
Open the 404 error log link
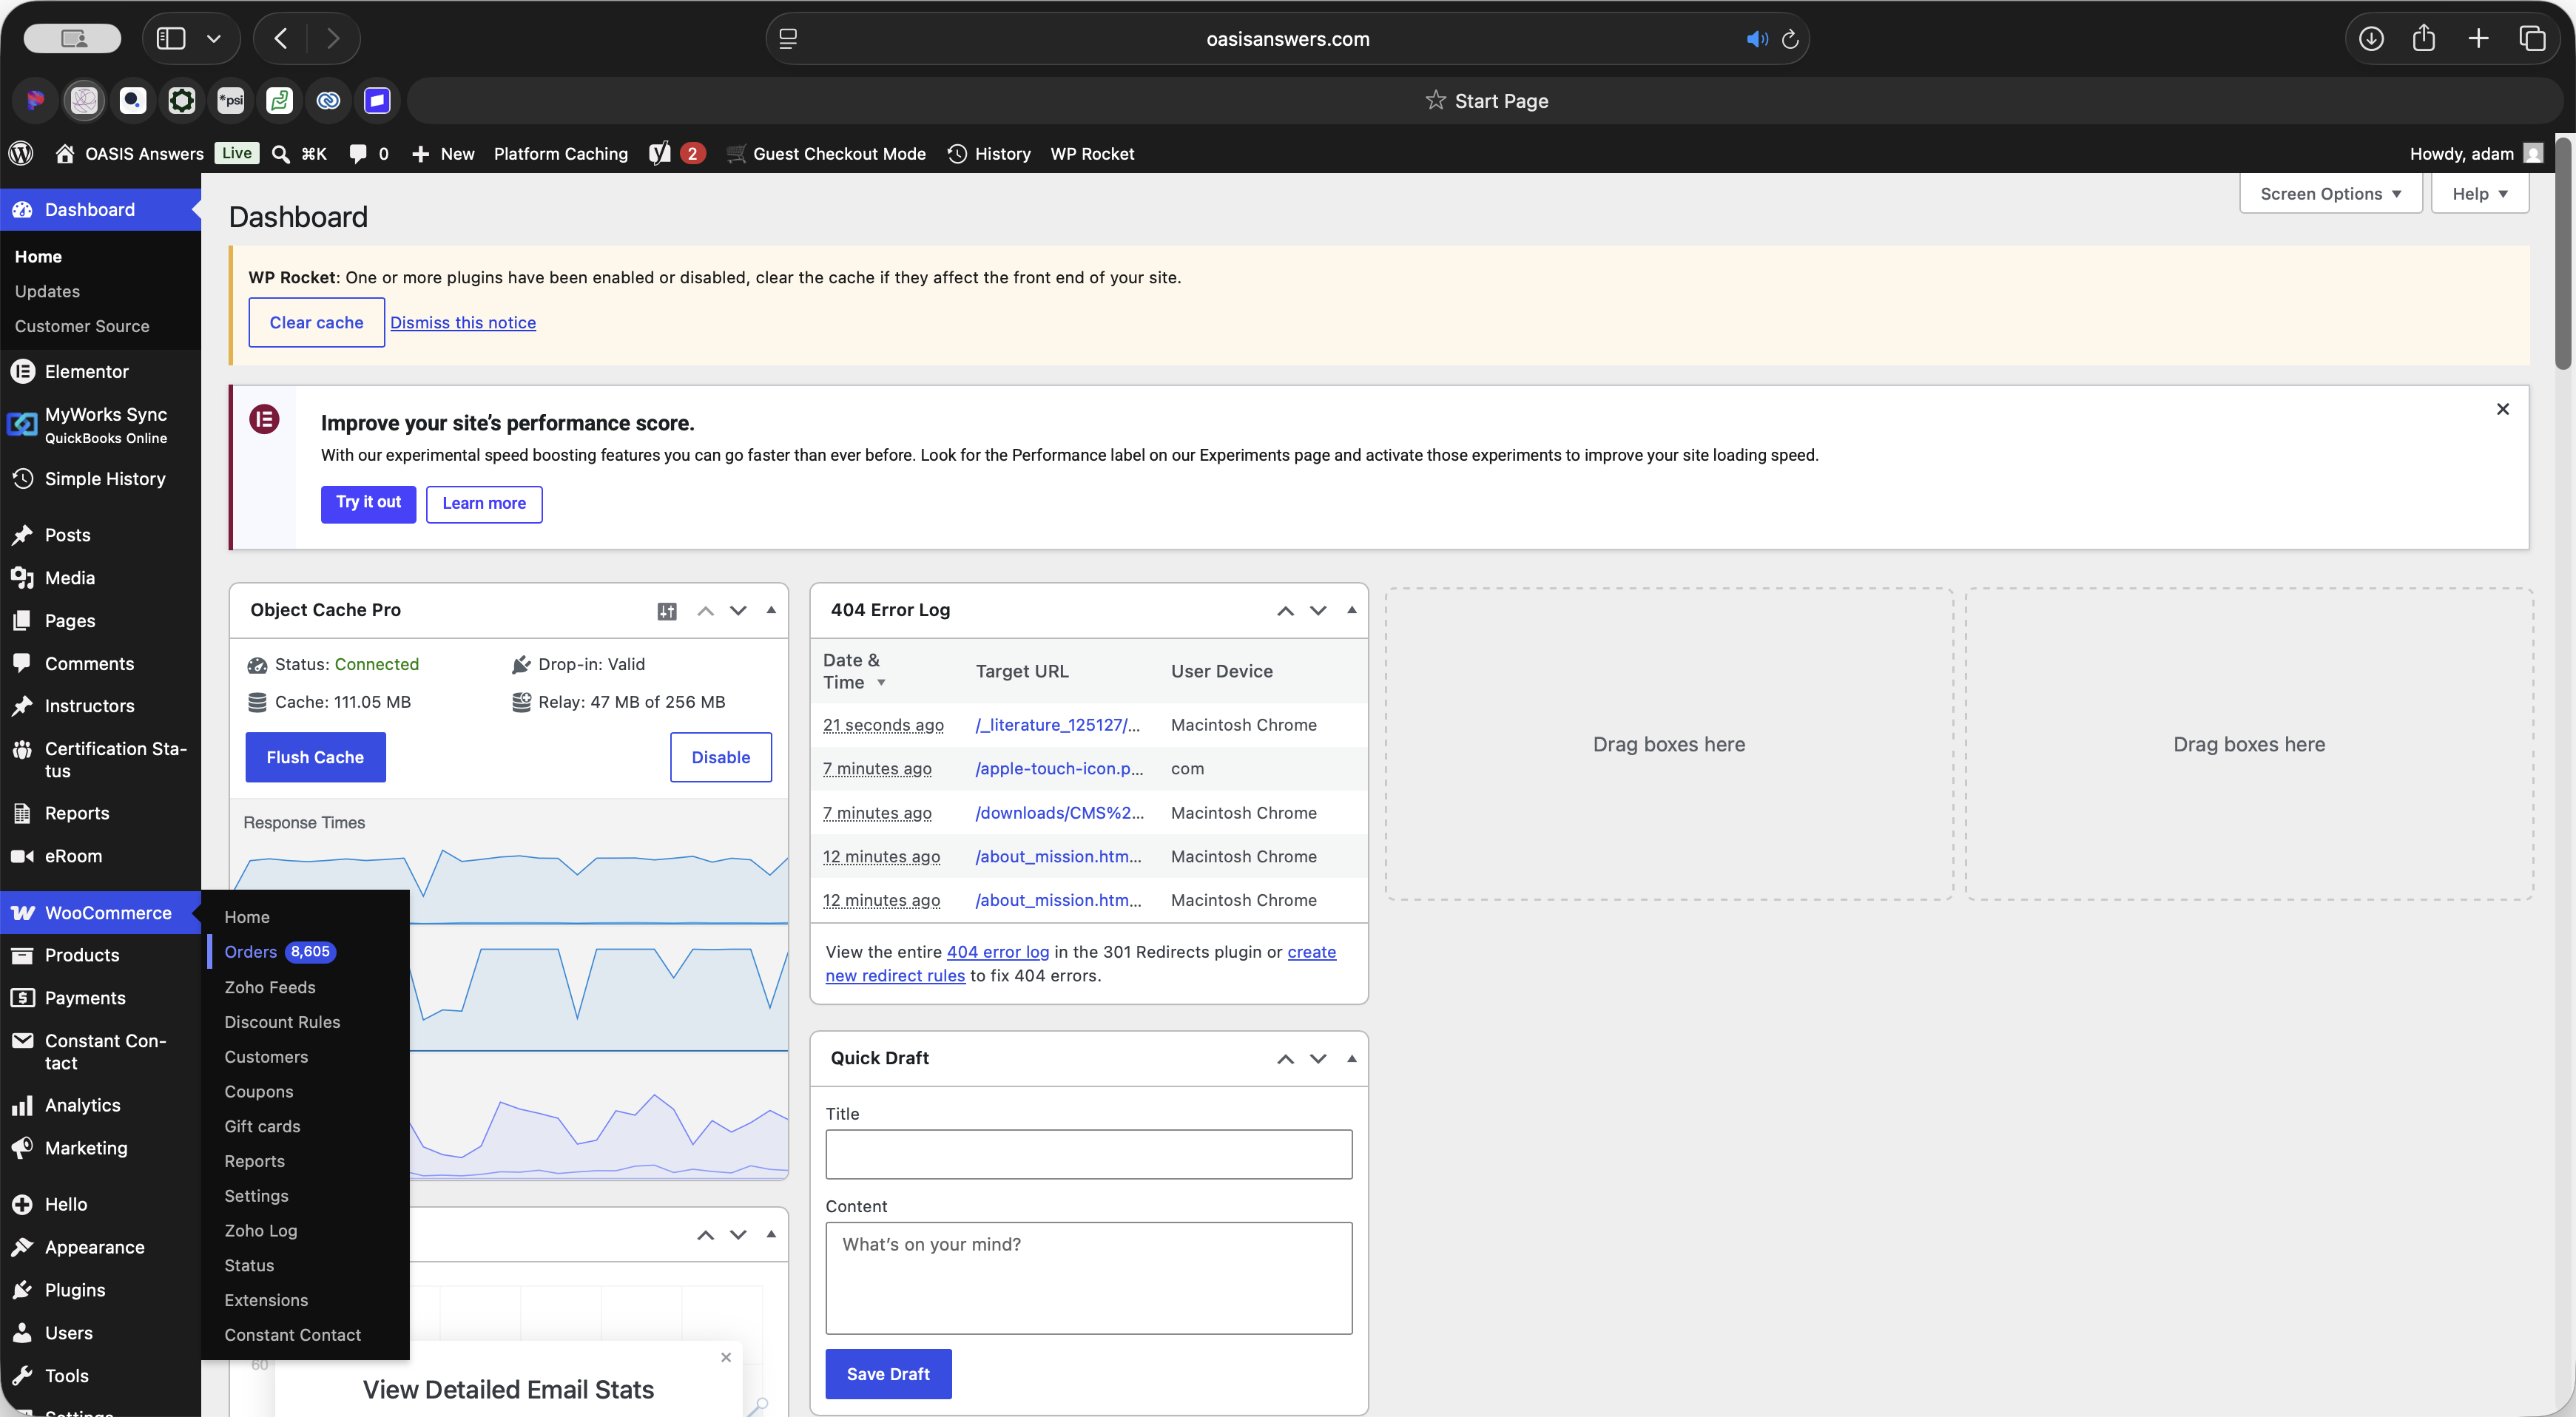997,952
